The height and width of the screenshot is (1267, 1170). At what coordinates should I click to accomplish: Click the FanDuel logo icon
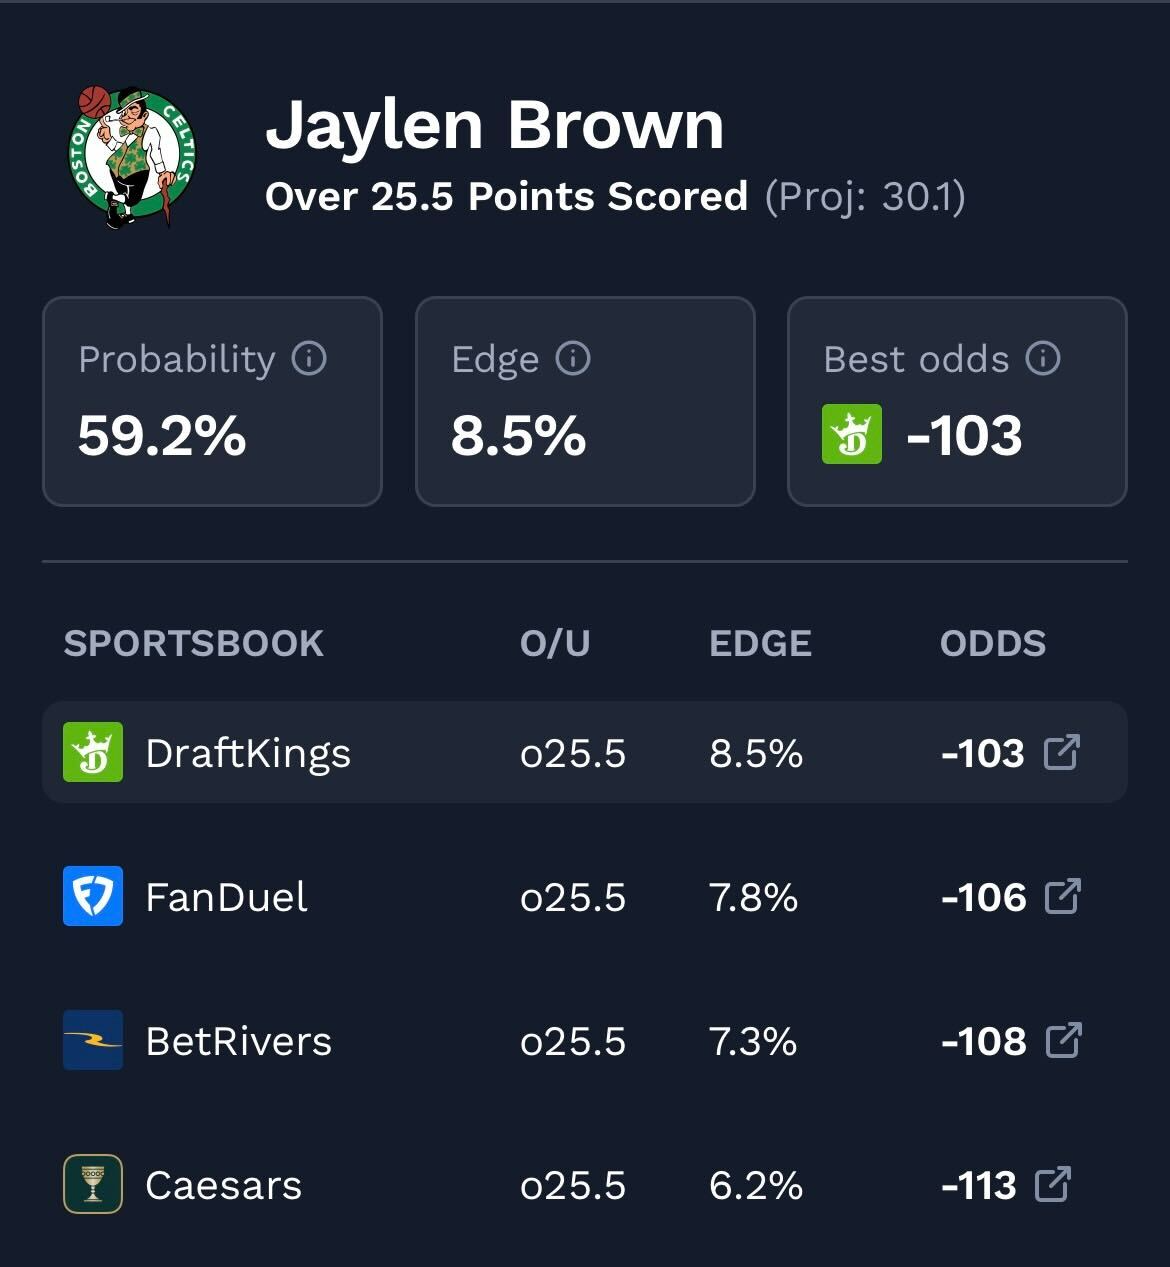[93, 896]
